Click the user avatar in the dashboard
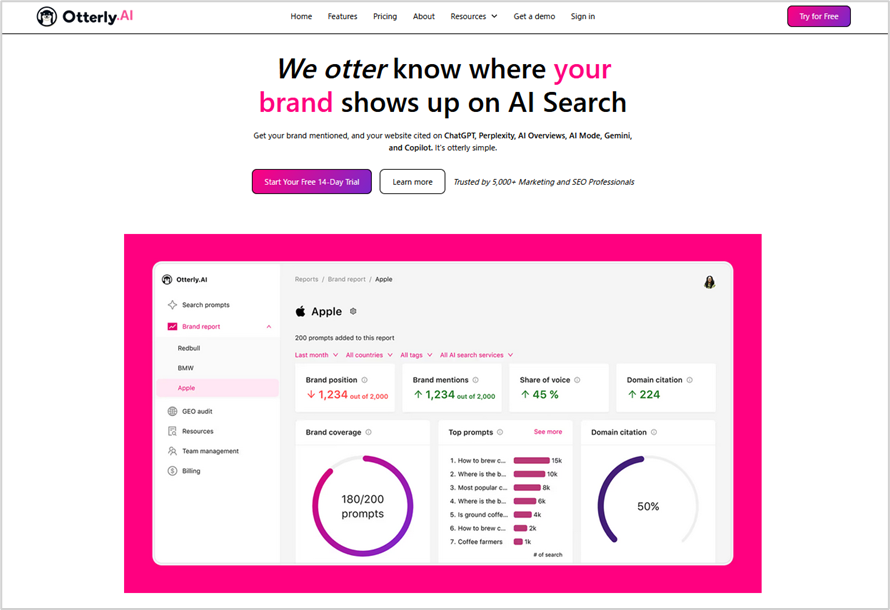Image resolution: width=890 pixels, height=610 pixels. 710,281
